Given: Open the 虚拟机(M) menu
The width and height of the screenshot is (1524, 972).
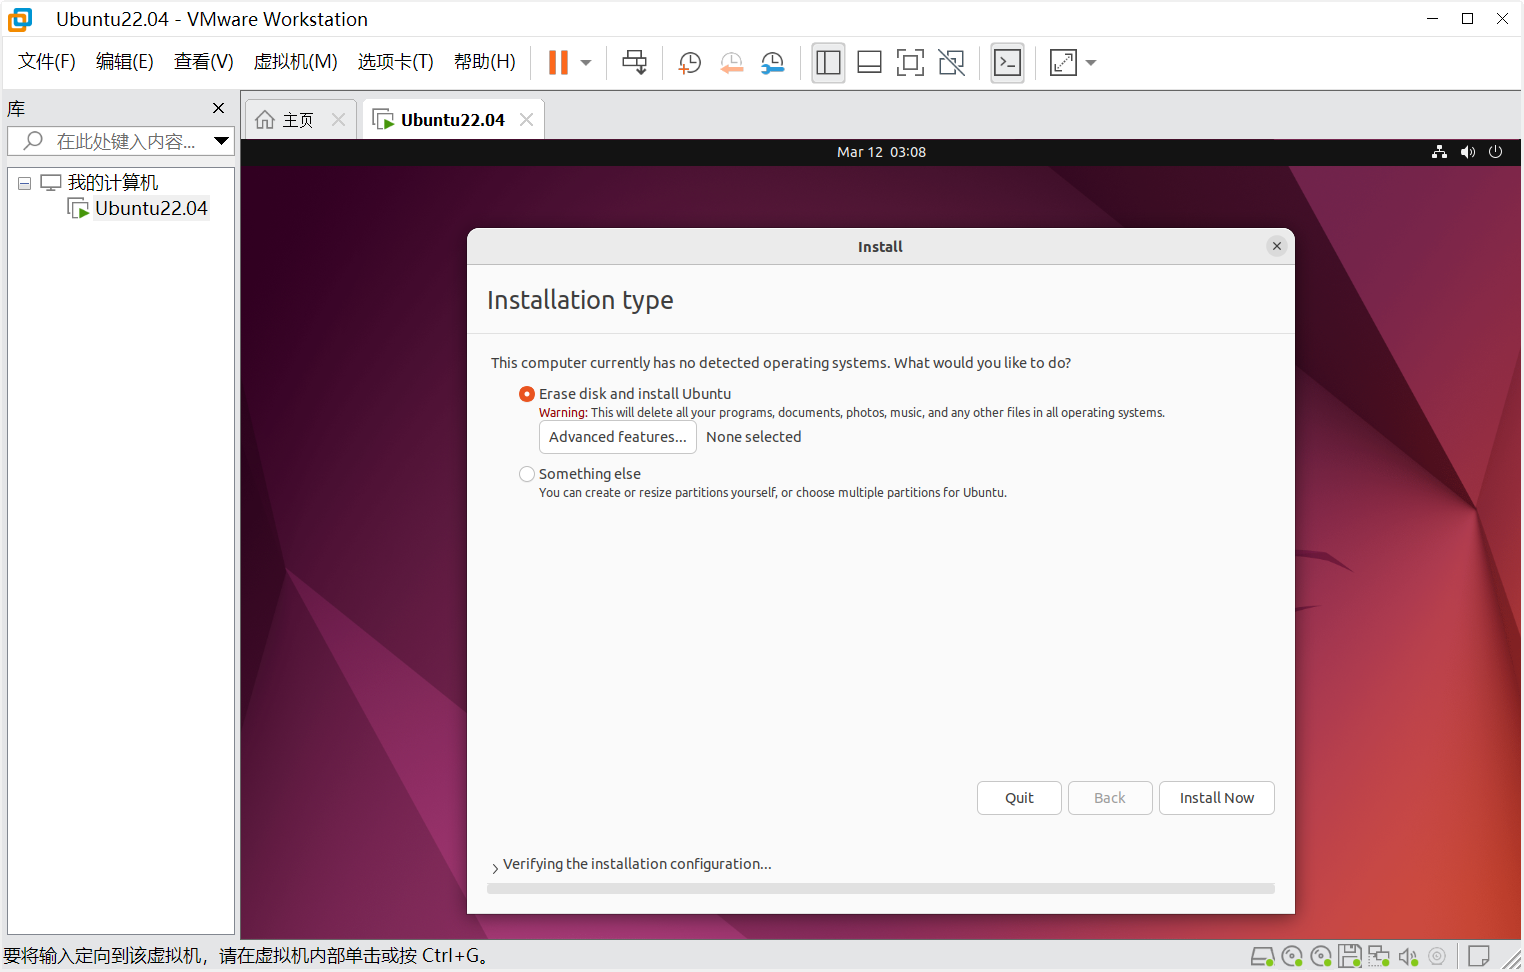Looking at the screenshot, I should pyautogui.click(x=295, y=62).
